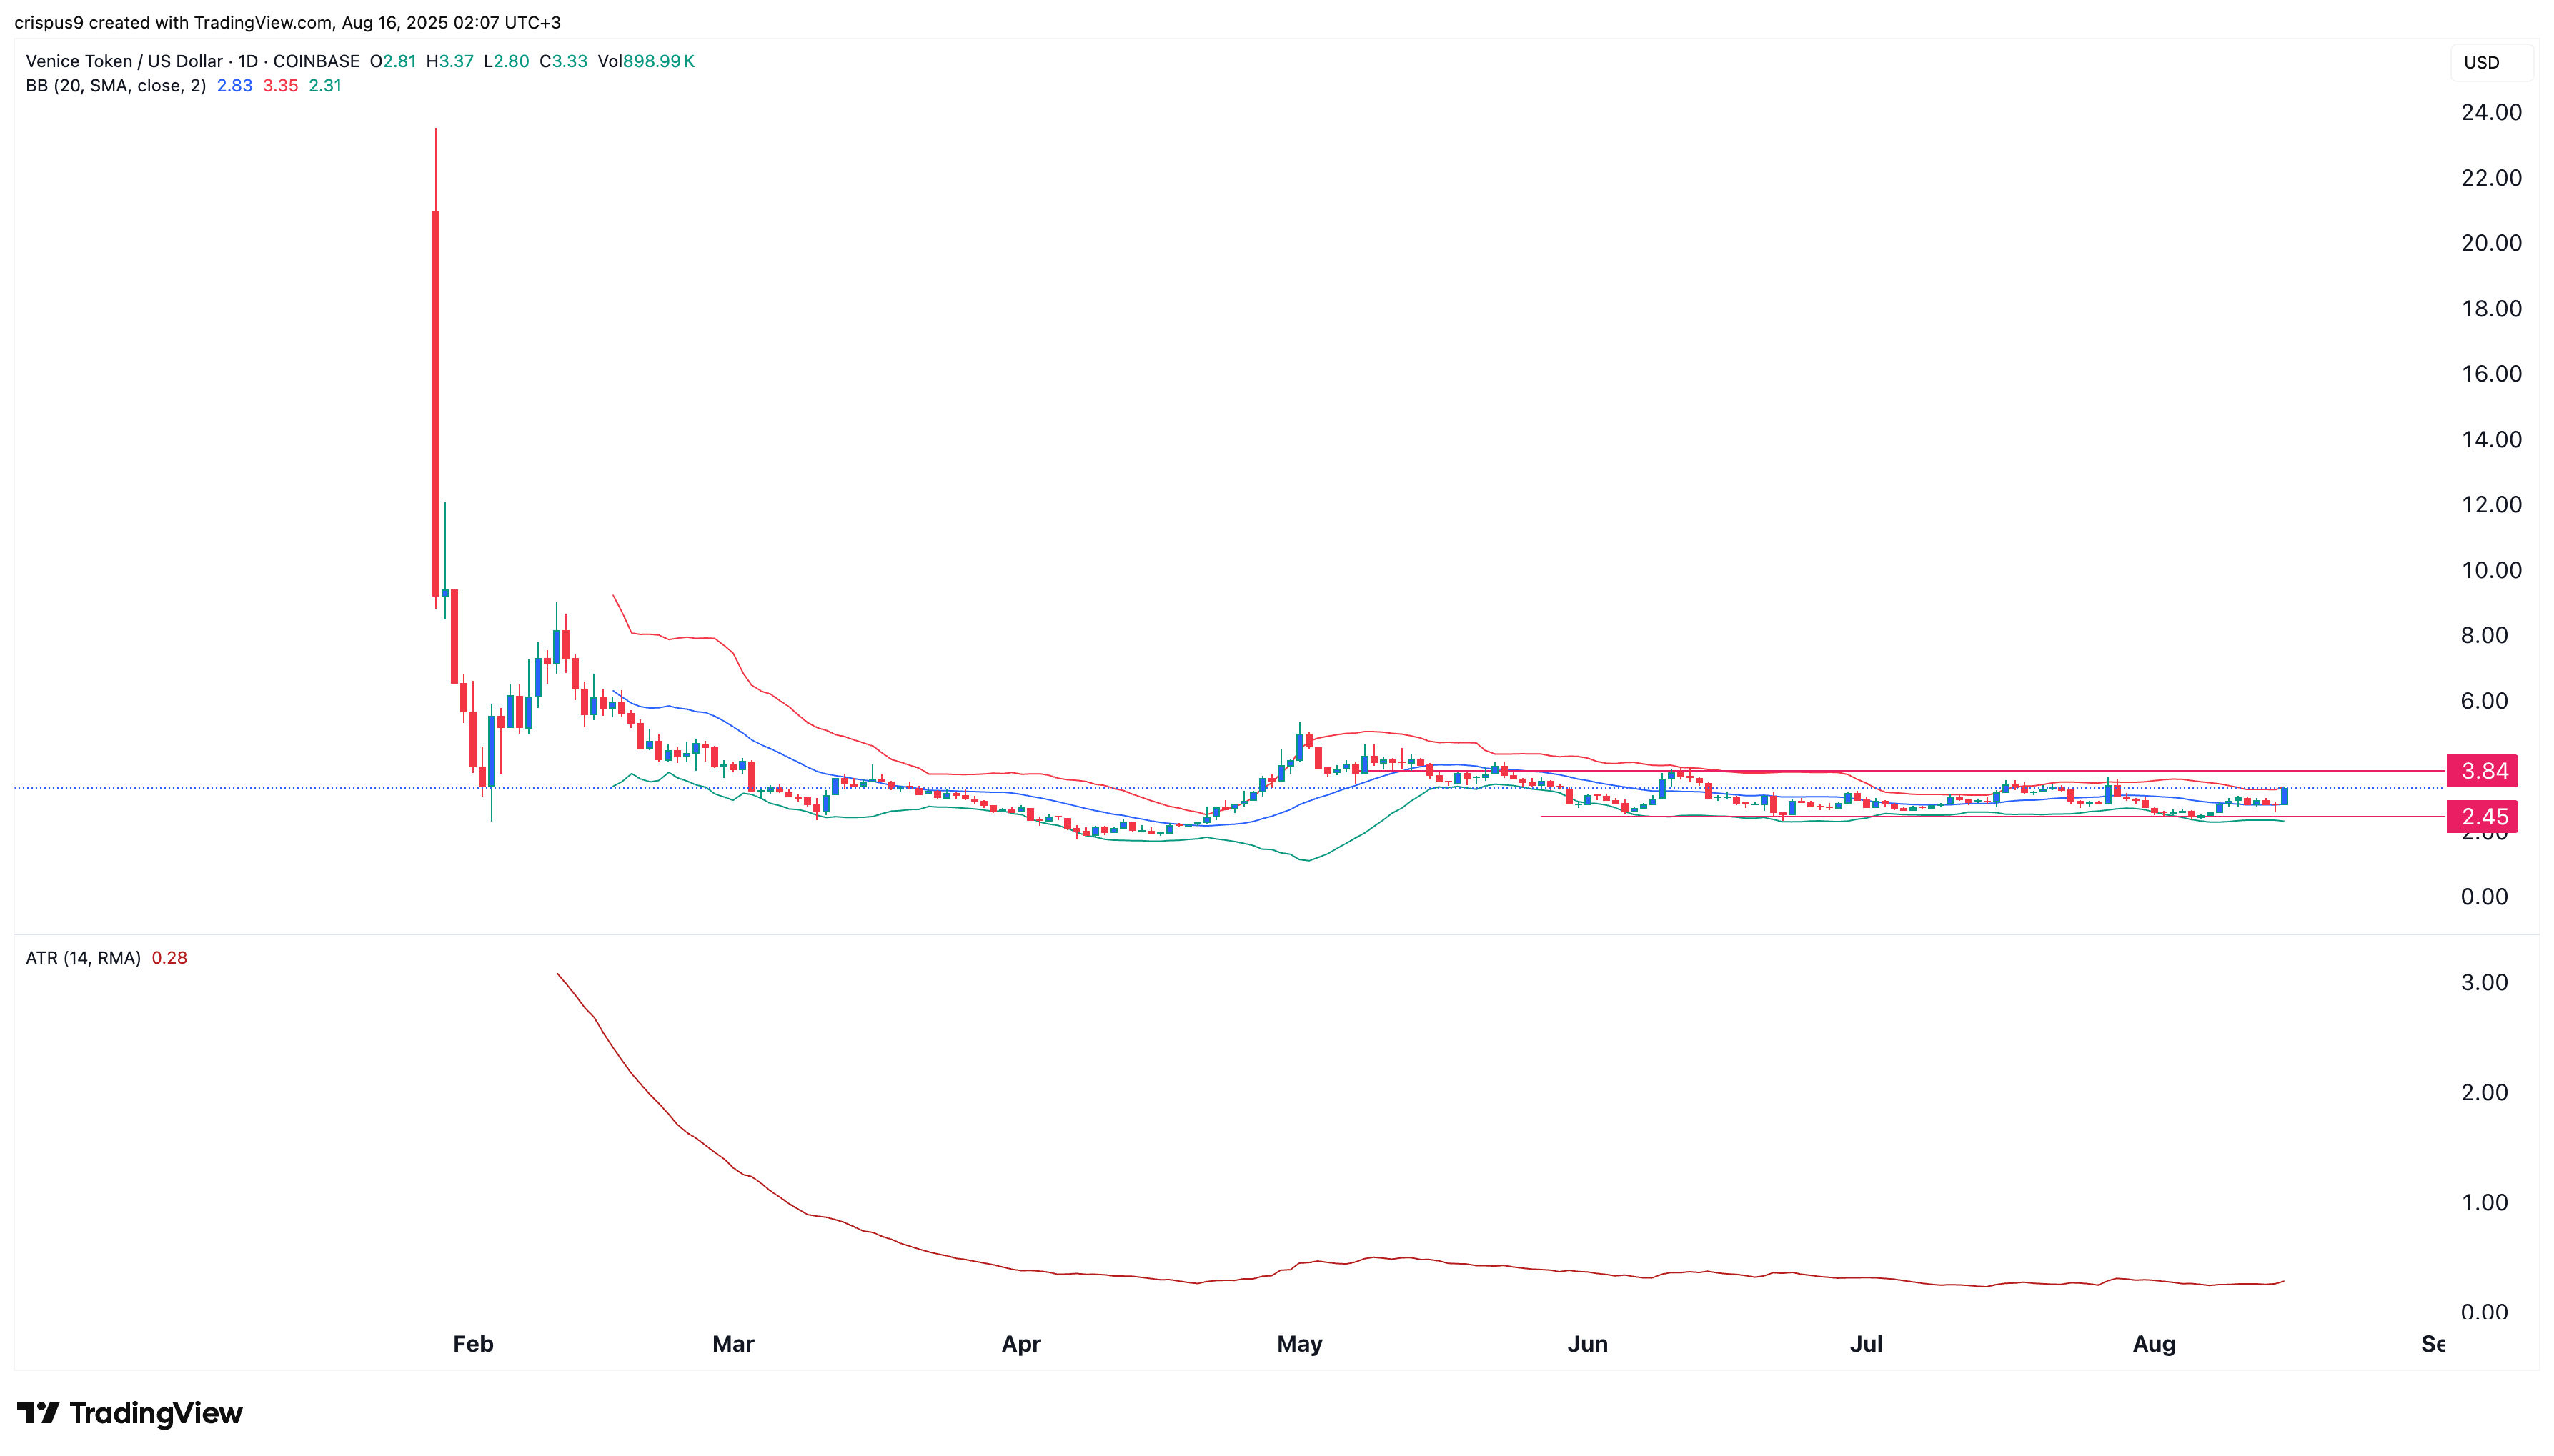Click the May label on time axis
The image size is (2554, 1456).
pos(1299,1344)
